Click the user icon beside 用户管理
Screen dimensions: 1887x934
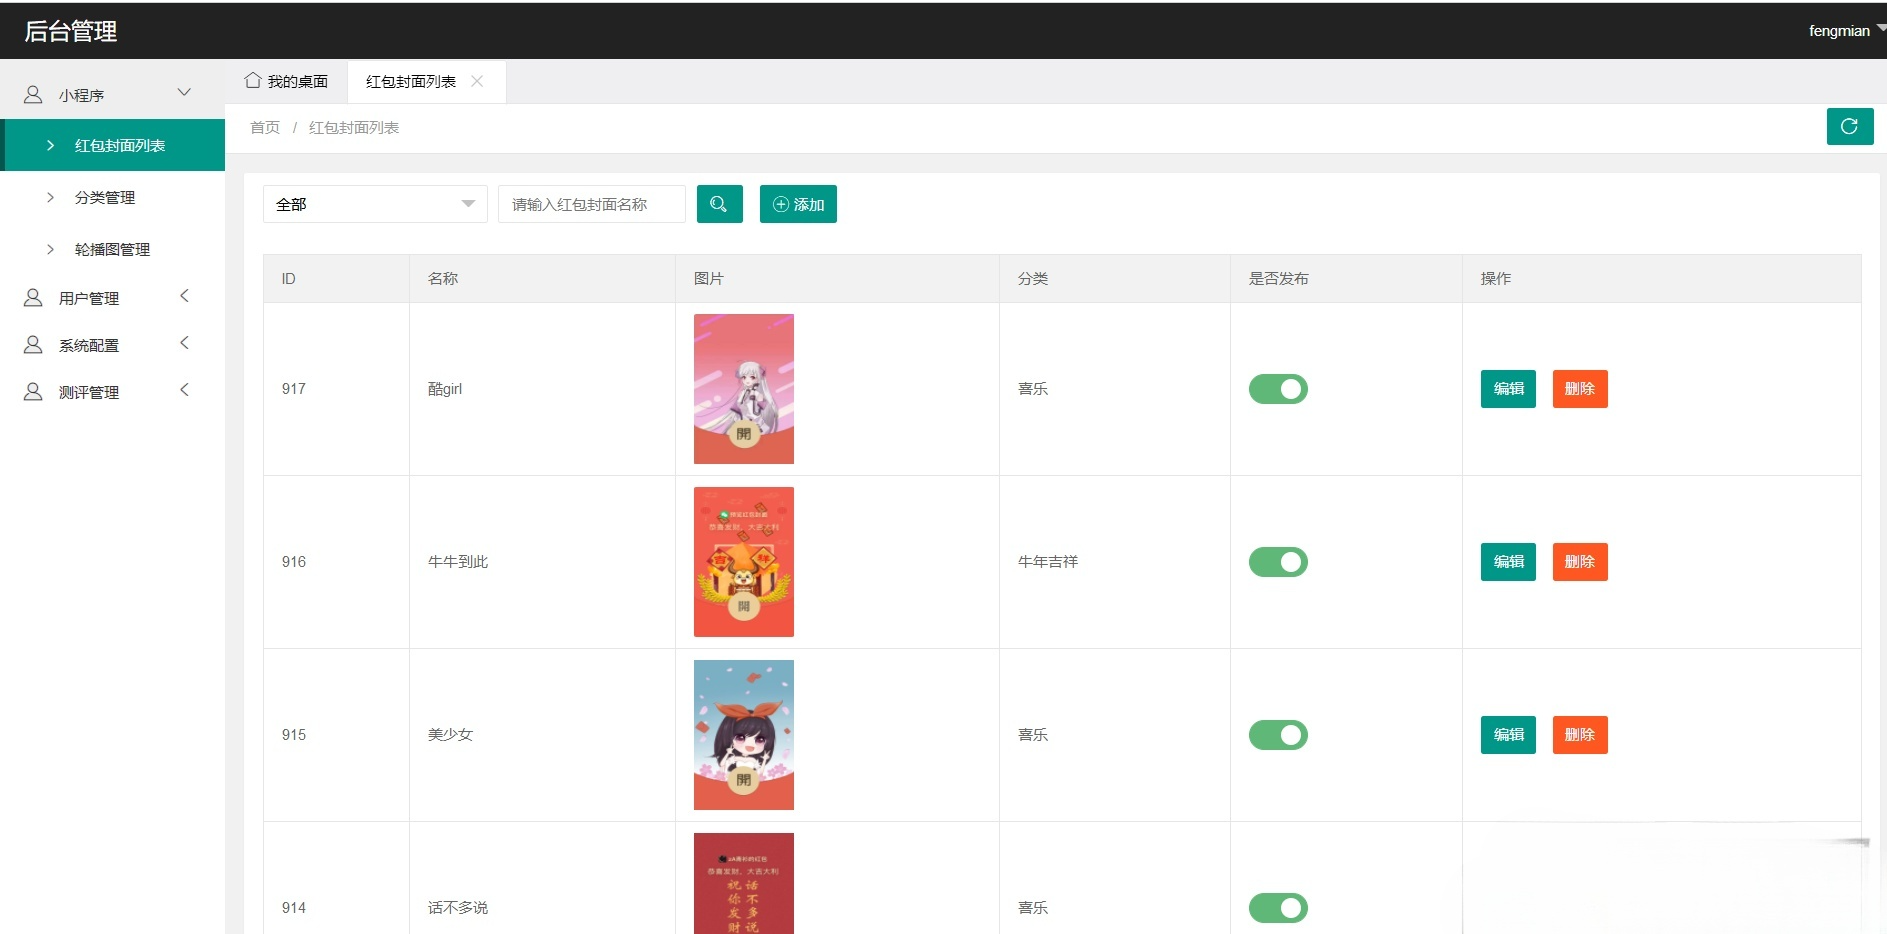33,298
